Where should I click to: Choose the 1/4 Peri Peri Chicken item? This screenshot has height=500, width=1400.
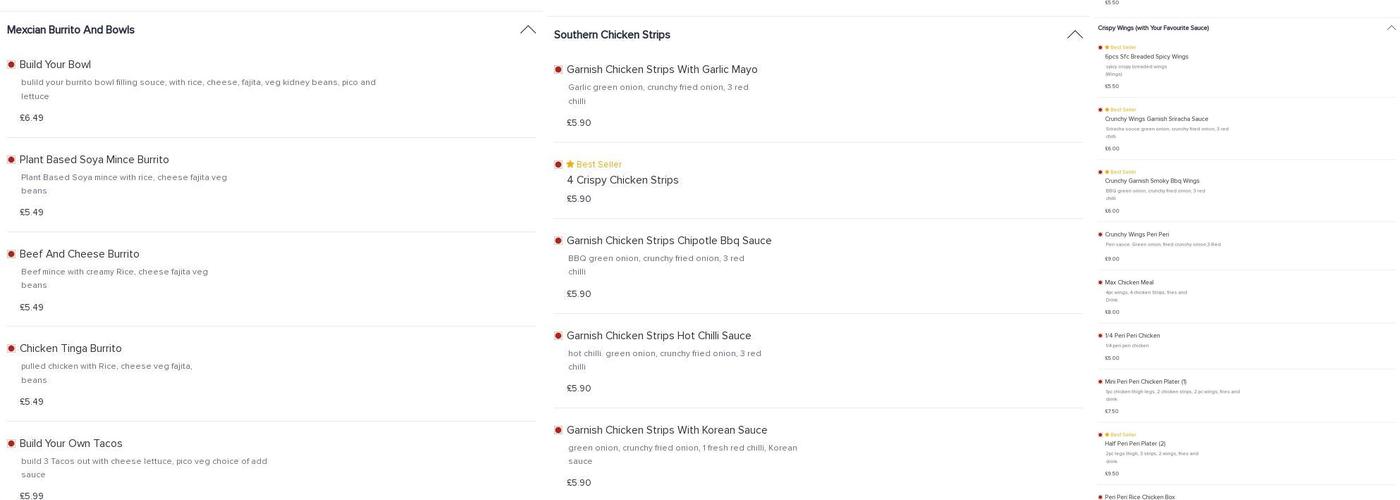coord(1132,336)
